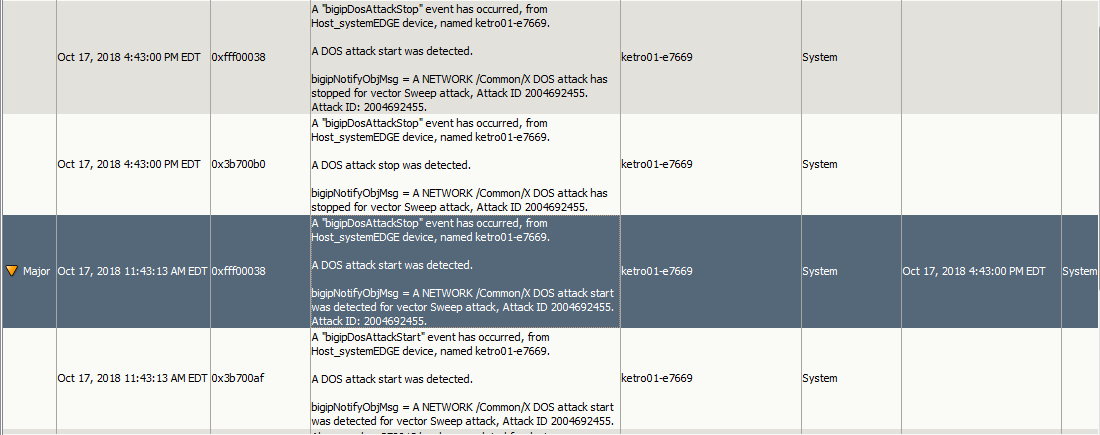Select ketro01-e7669 in the 0x3b700b0 row

(656, 164)
